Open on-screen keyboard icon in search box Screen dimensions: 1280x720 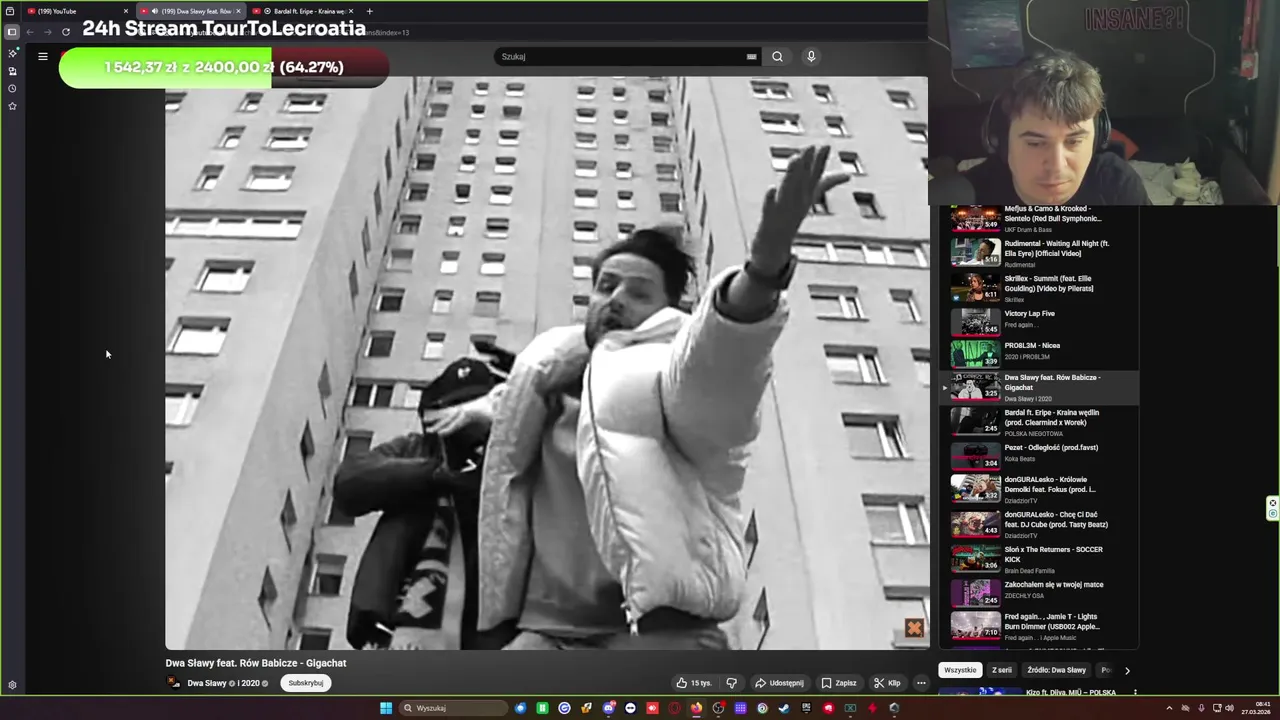pyautogui.click(x=752, y=57)
